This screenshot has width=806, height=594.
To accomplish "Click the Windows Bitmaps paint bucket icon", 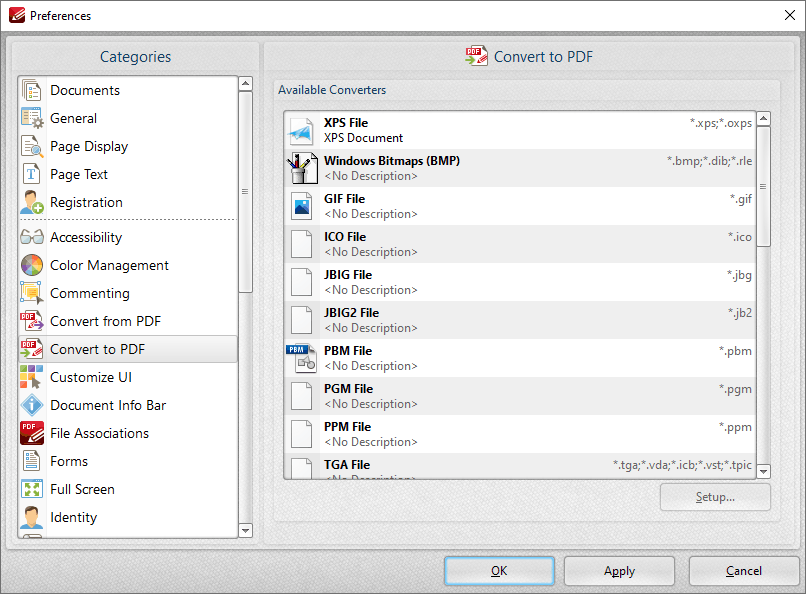I will 302,169.
